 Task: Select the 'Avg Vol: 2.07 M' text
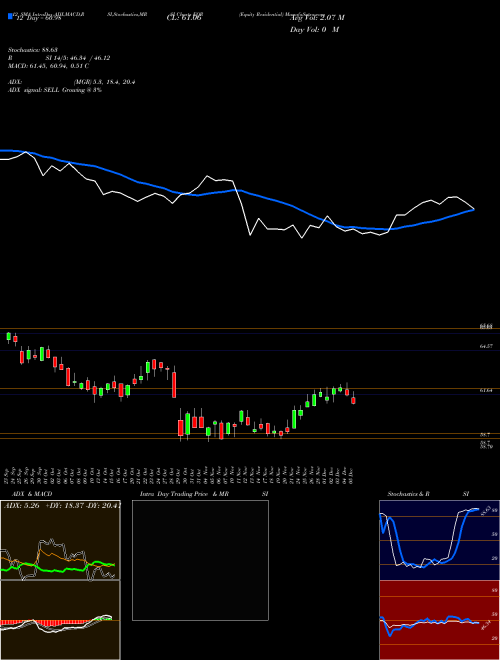[x=317, y=18]
